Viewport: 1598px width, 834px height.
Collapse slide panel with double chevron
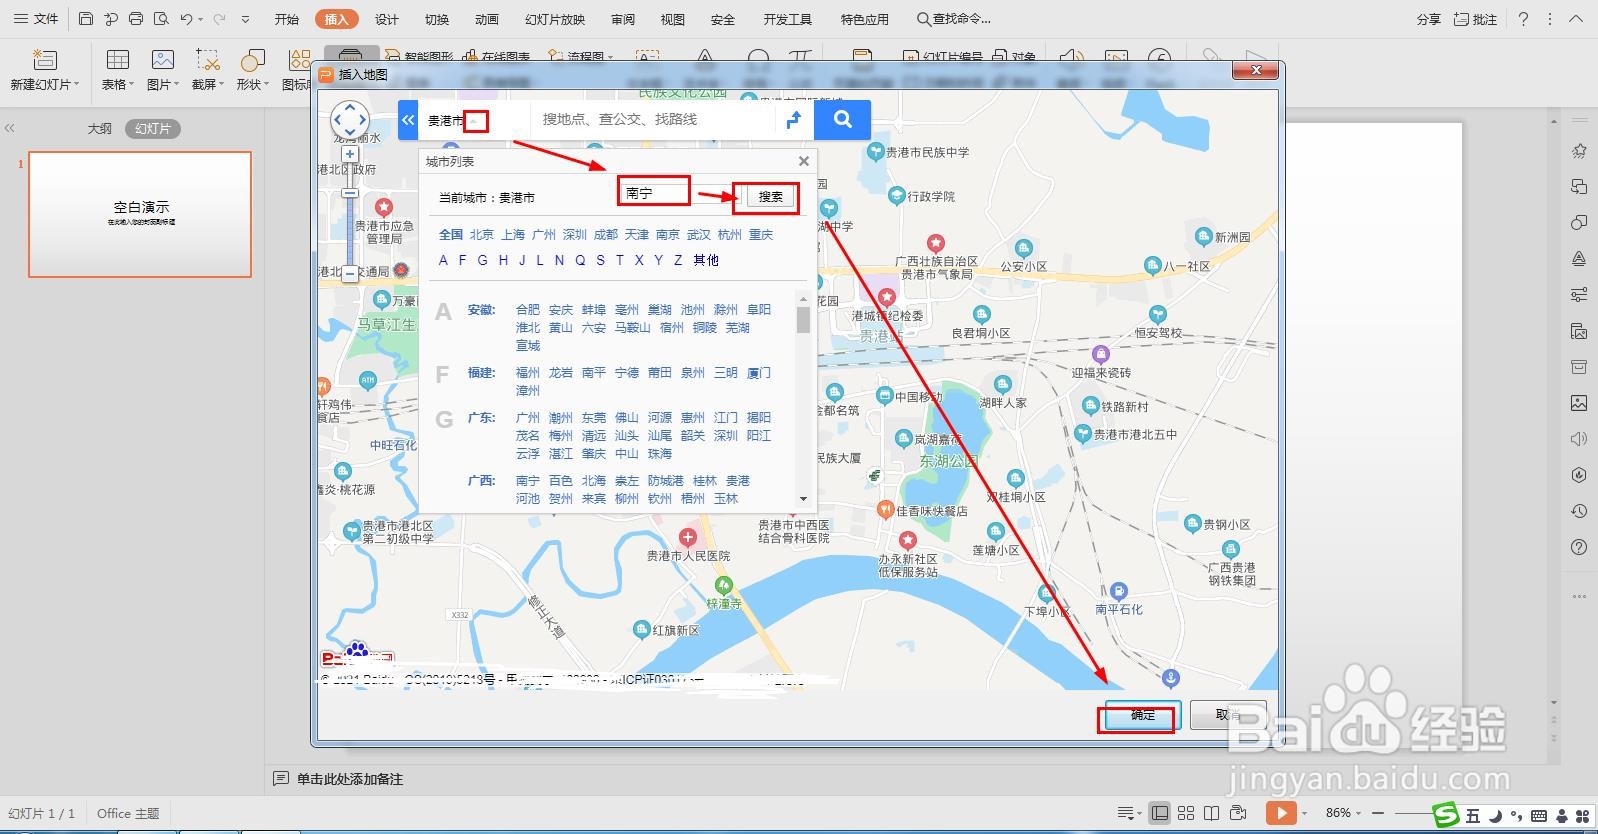[x=10, y=129]
